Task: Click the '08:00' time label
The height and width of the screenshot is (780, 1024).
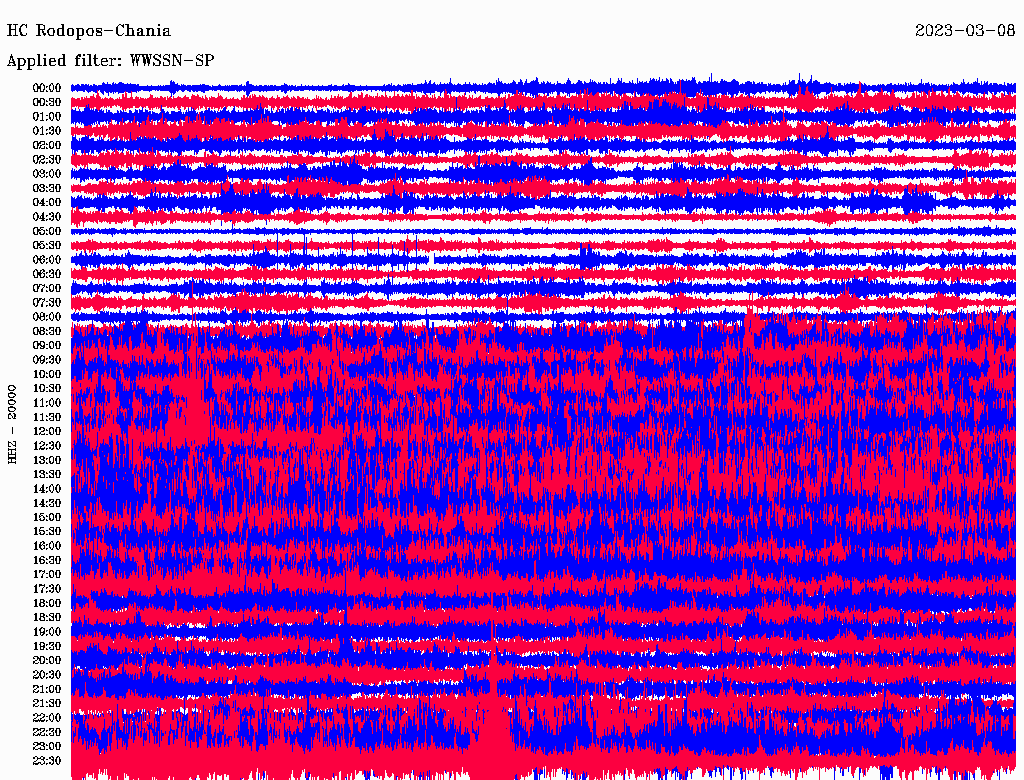Action: point(47,317)
